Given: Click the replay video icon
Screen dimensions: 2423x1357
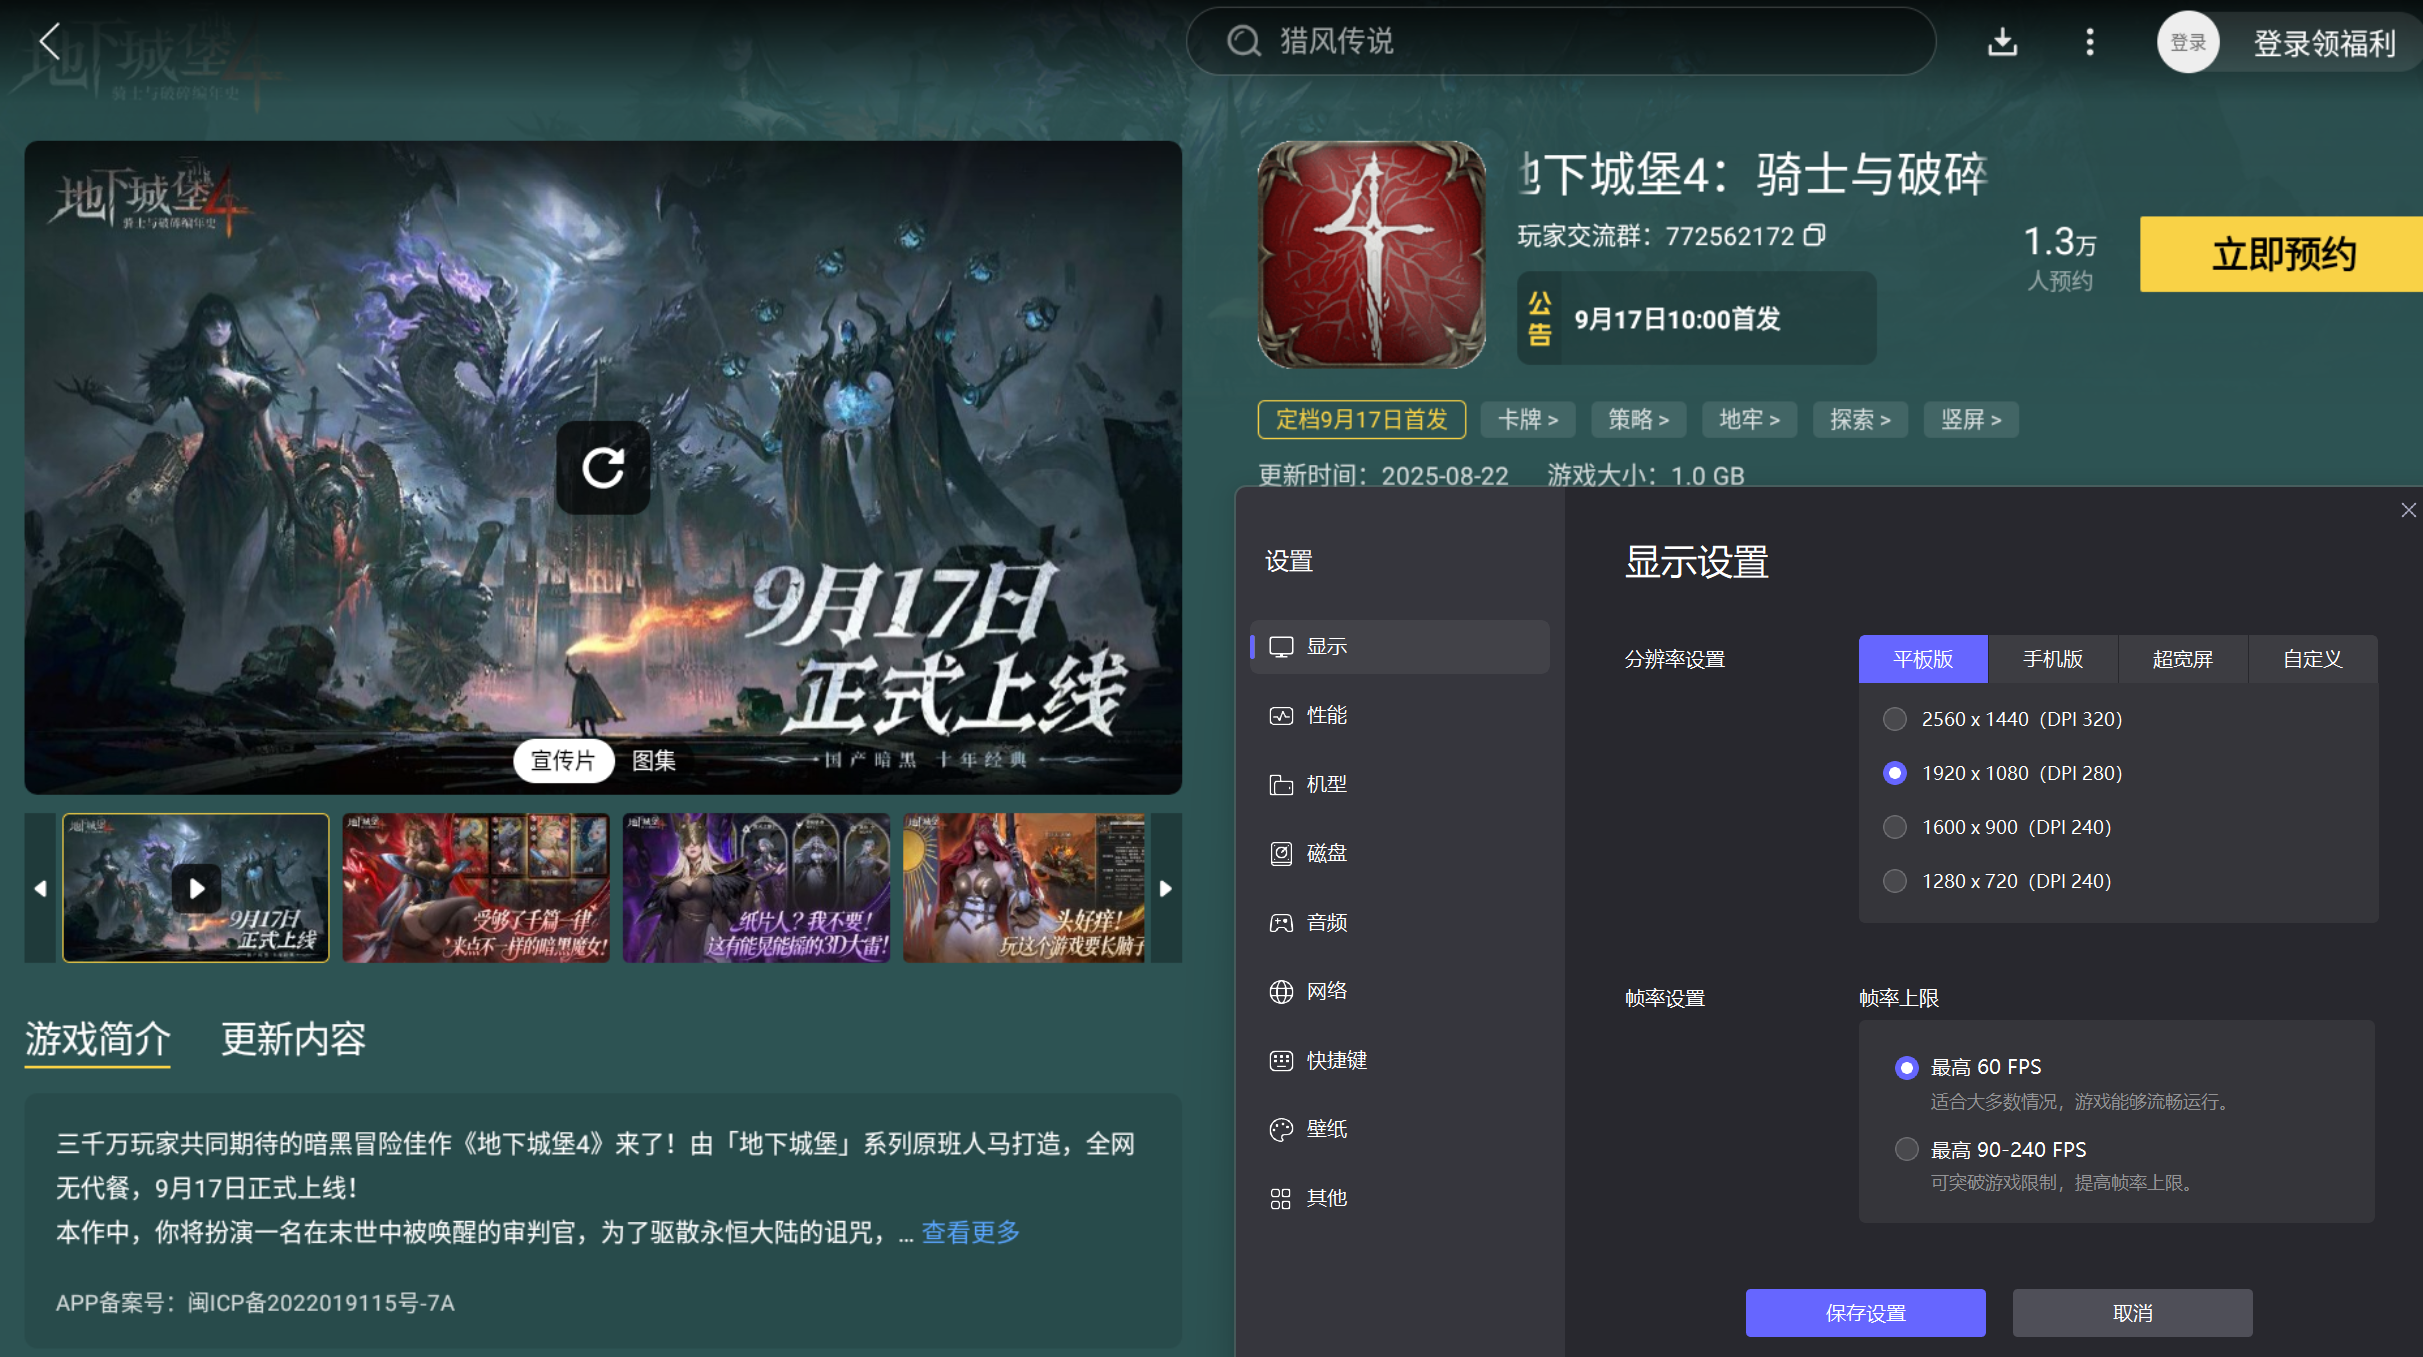Looking at the screenshot, I should (603, 467).
